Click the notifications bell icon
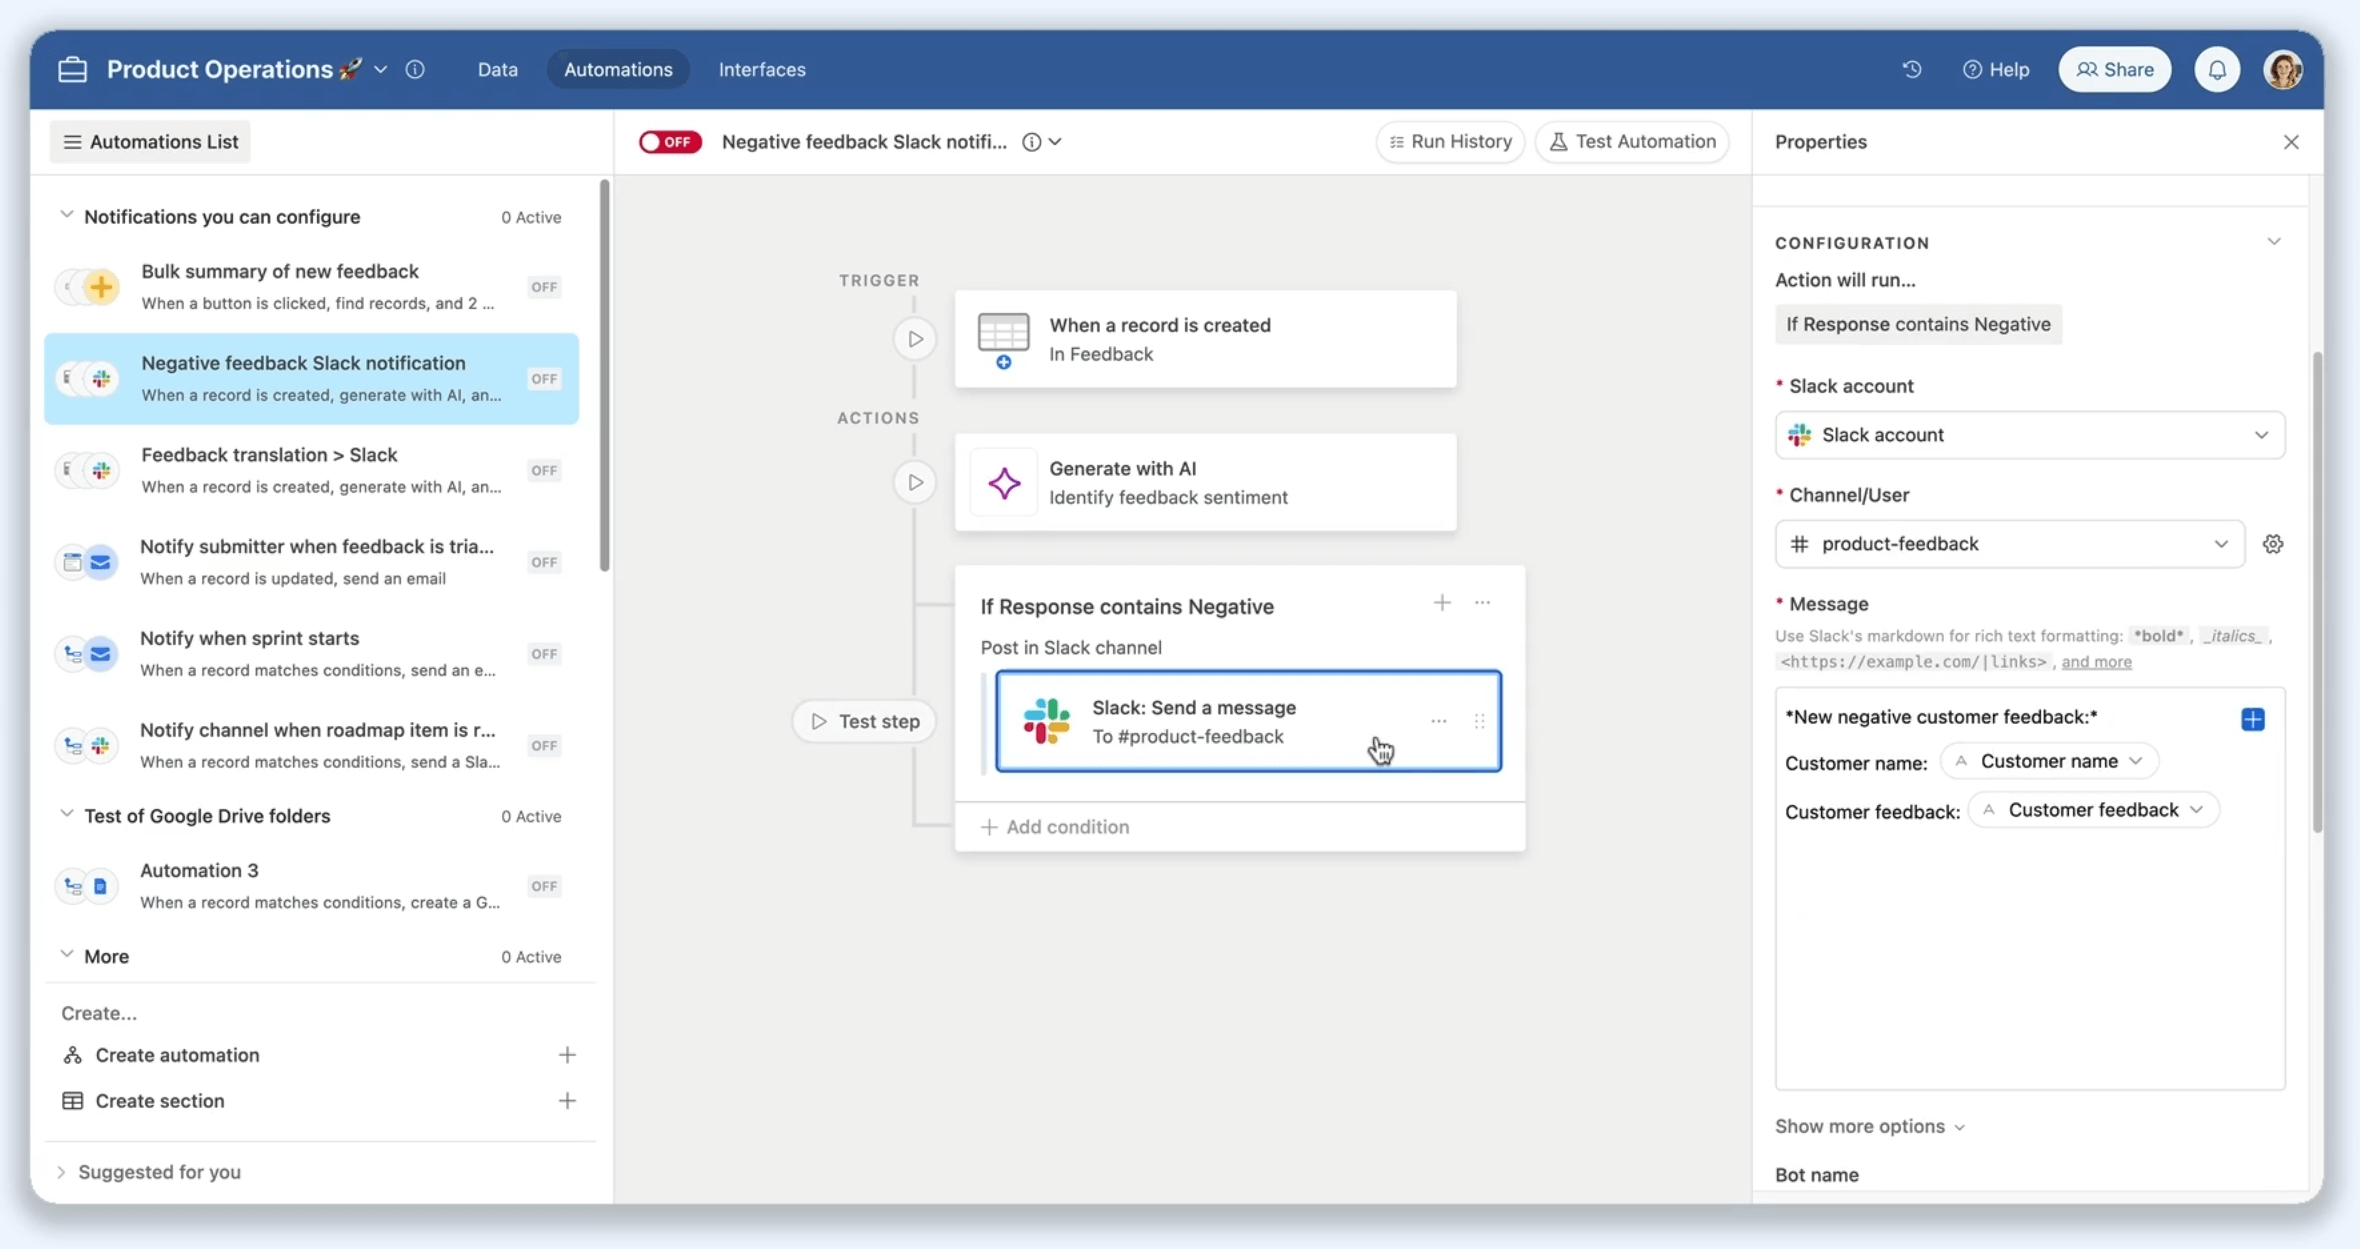 [x=2217, y=69]
